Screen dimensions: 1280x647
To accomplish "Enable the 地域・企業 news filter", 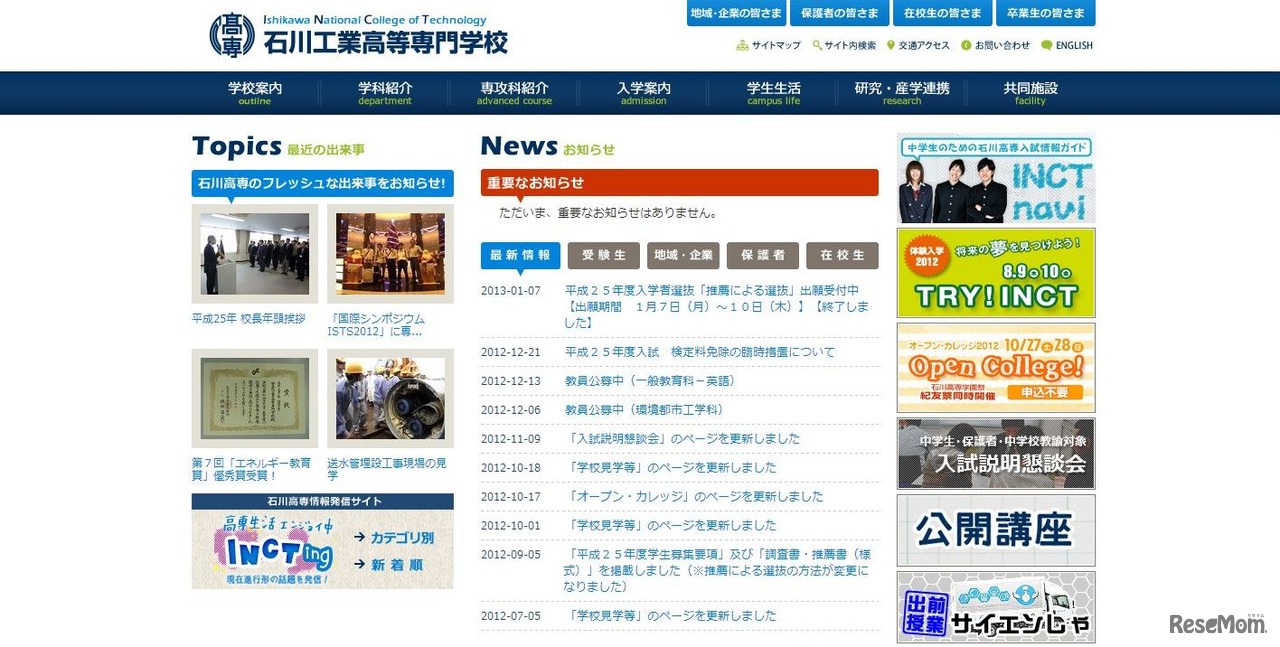I will pos(683,255).
